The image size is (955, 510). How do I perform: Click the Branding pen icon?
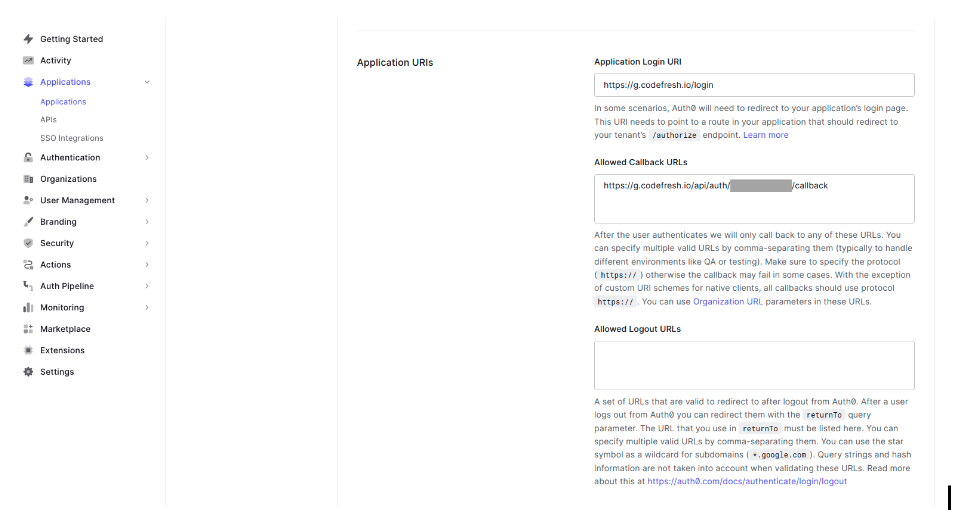tap(28, 222)
